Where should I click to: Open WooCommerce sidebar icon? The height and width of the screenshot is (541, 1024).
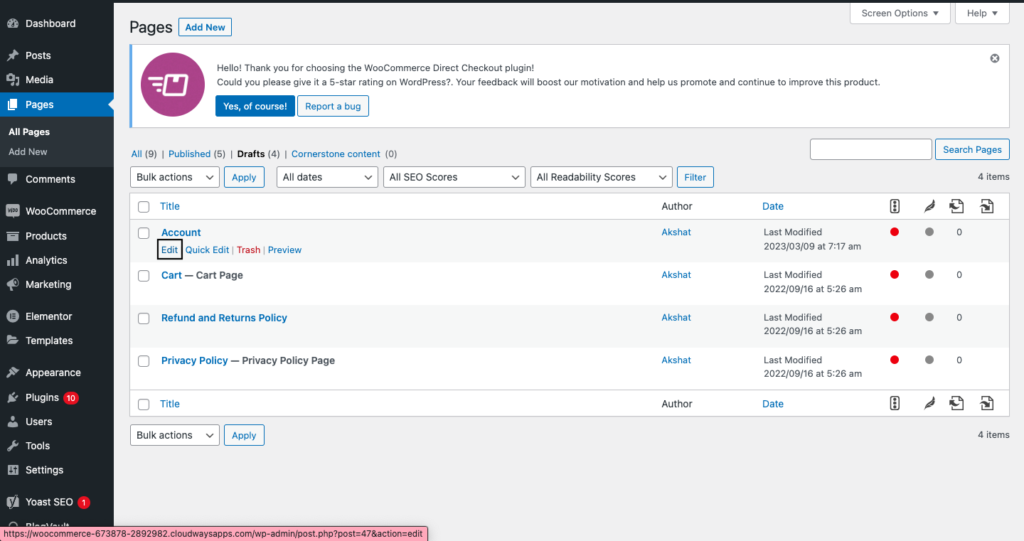pyautogui.click(x=12, y=211)
